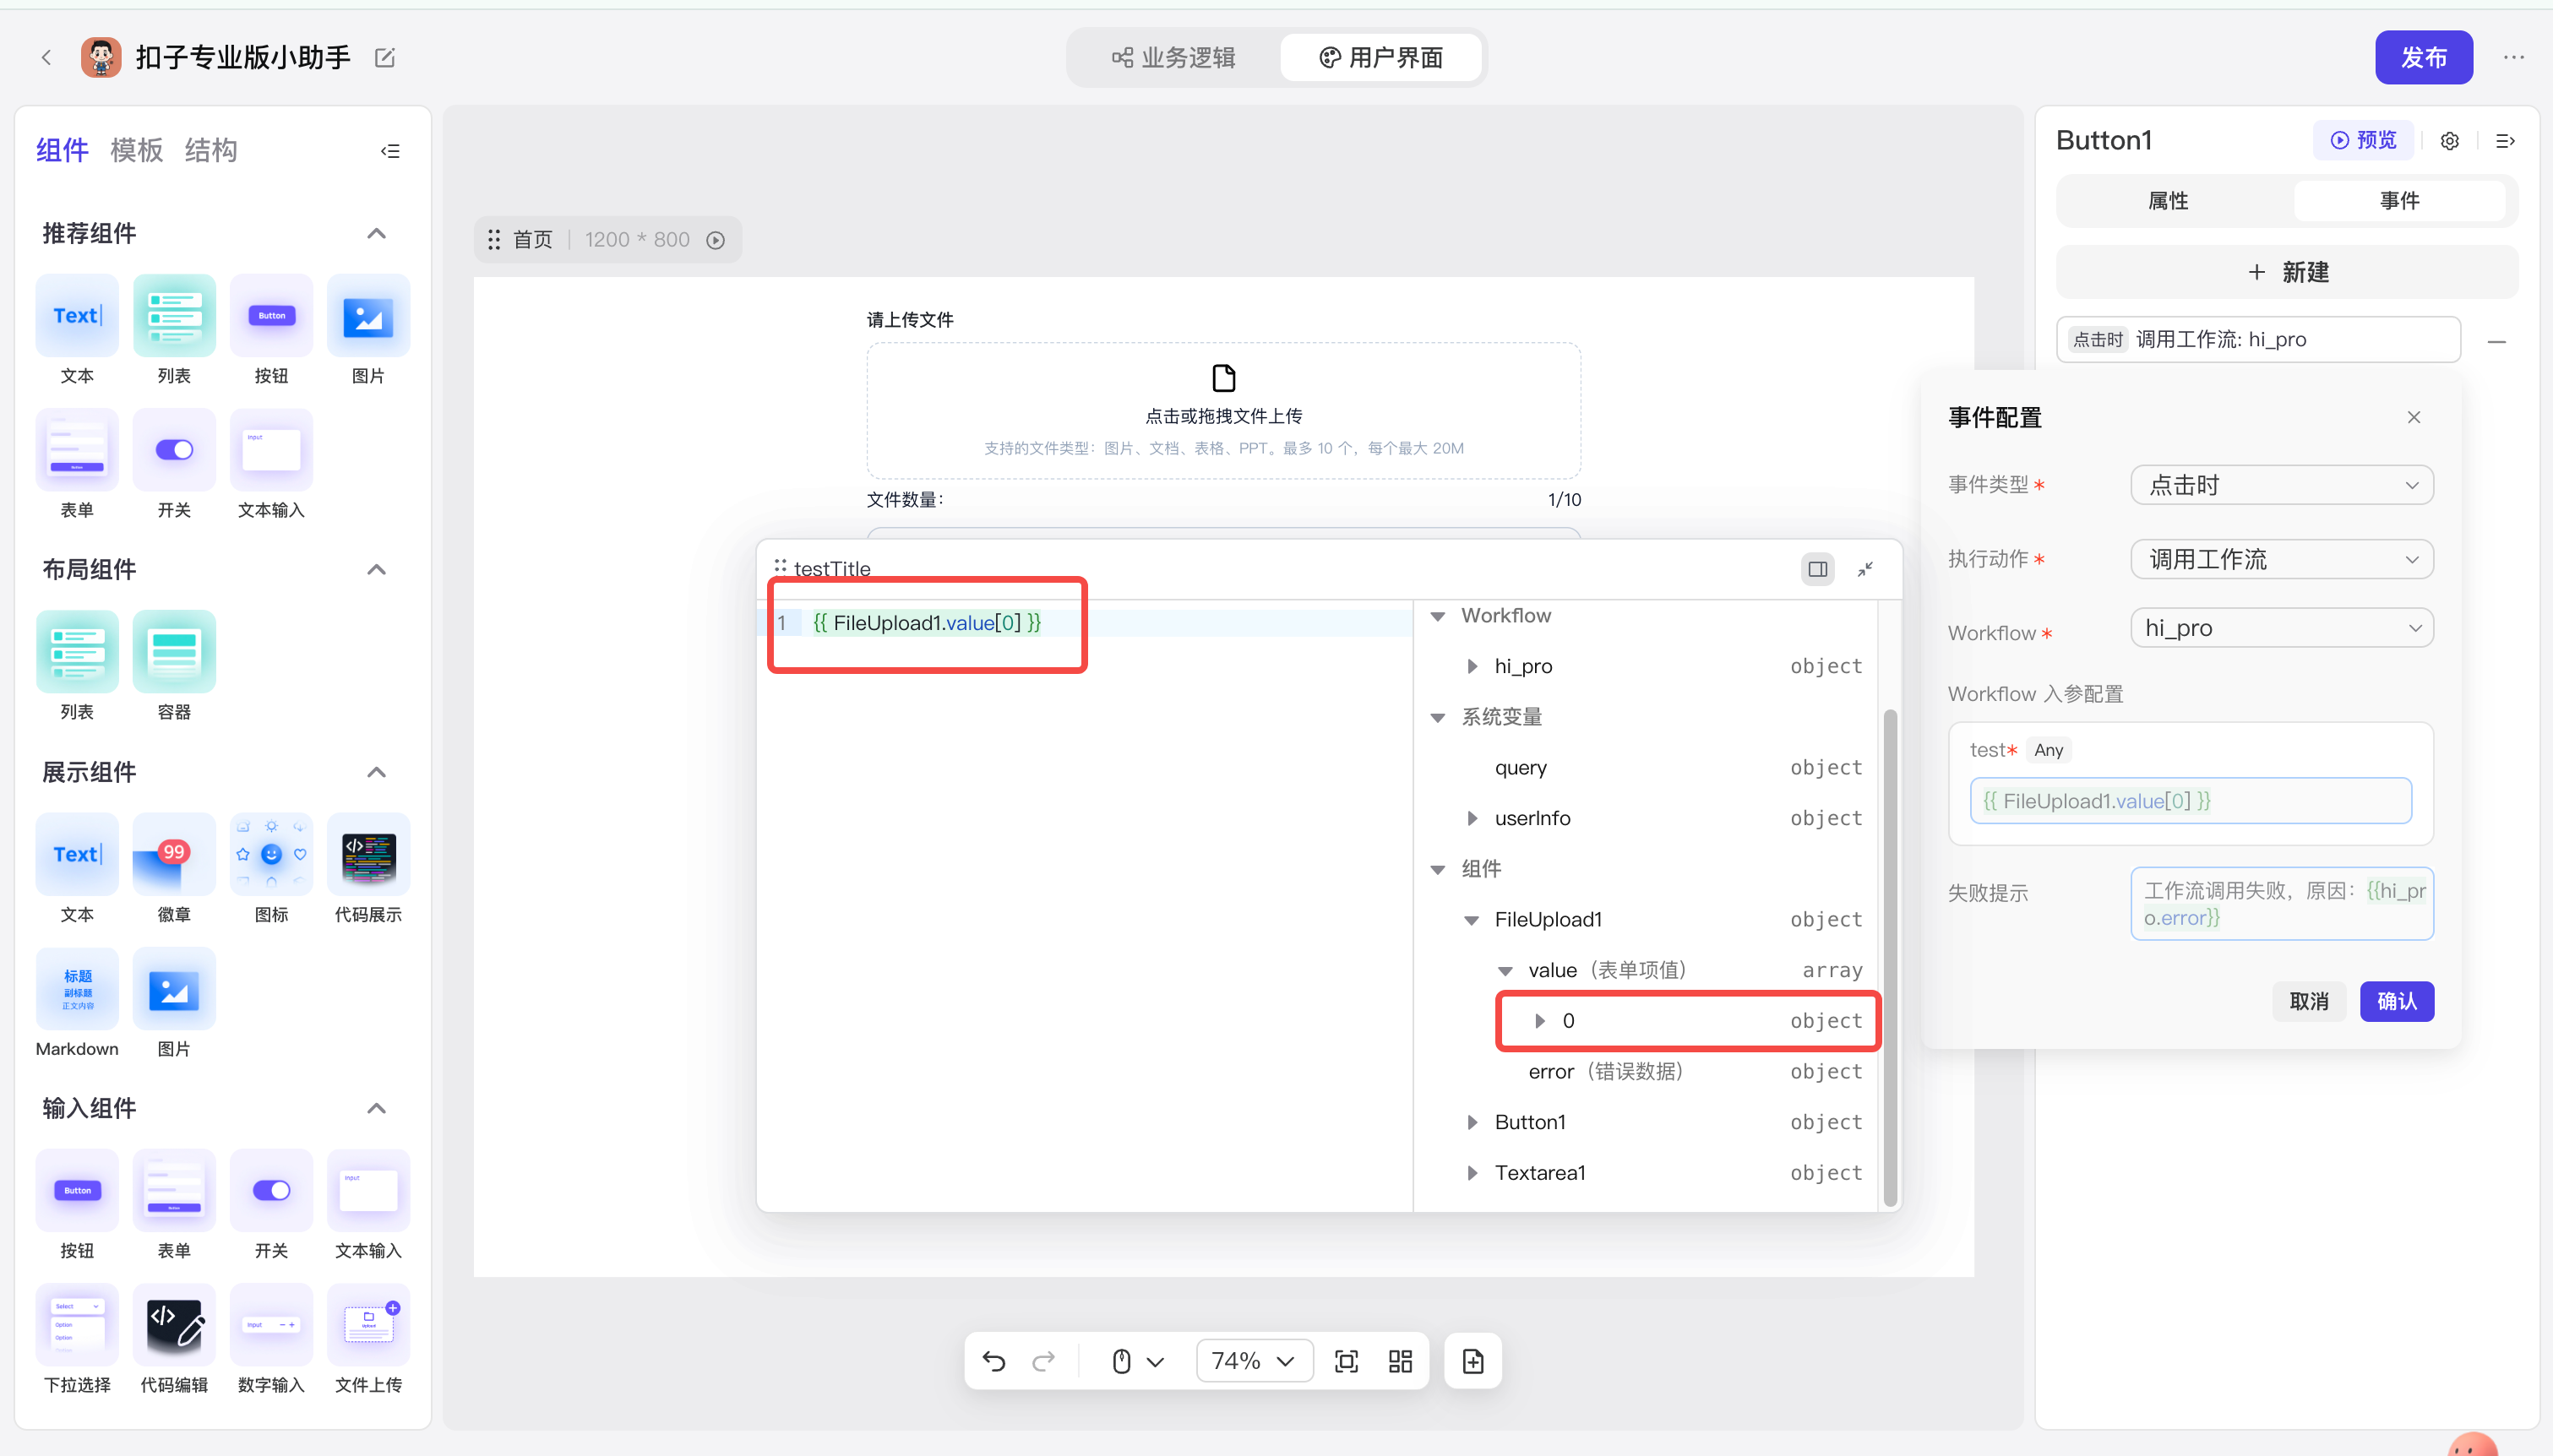Click the undo arrow icon
Image resolution: width=2553 pixels, height=1456 pixels.
[x=993, y=1361]
